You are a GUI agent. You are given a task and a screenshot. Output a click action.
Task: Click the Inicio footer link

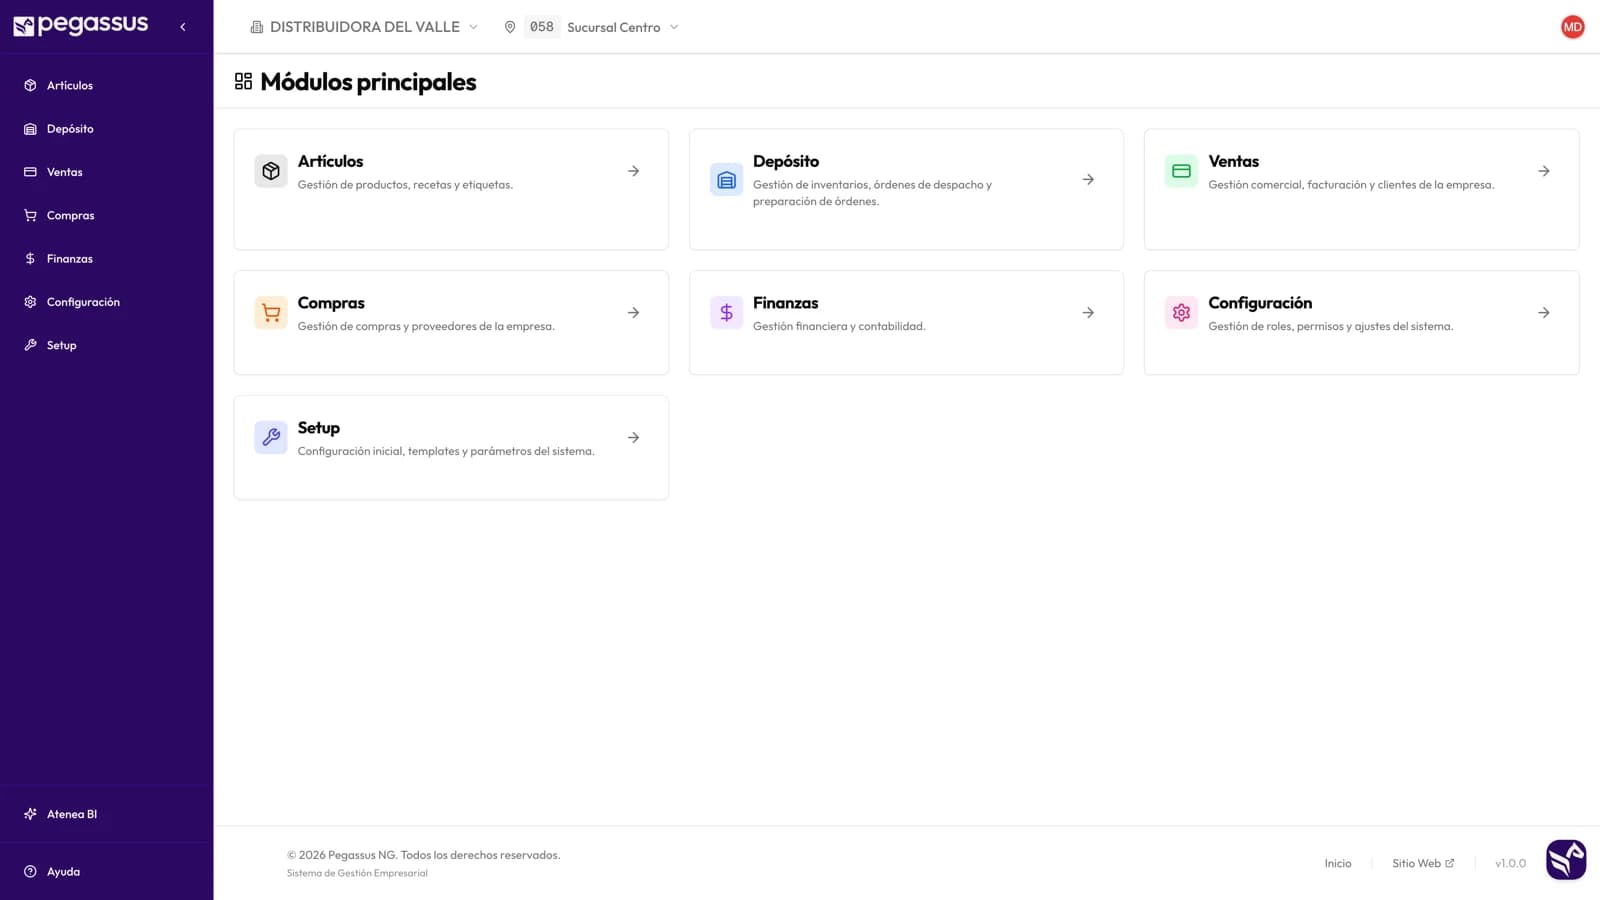tap(1338, 863)
